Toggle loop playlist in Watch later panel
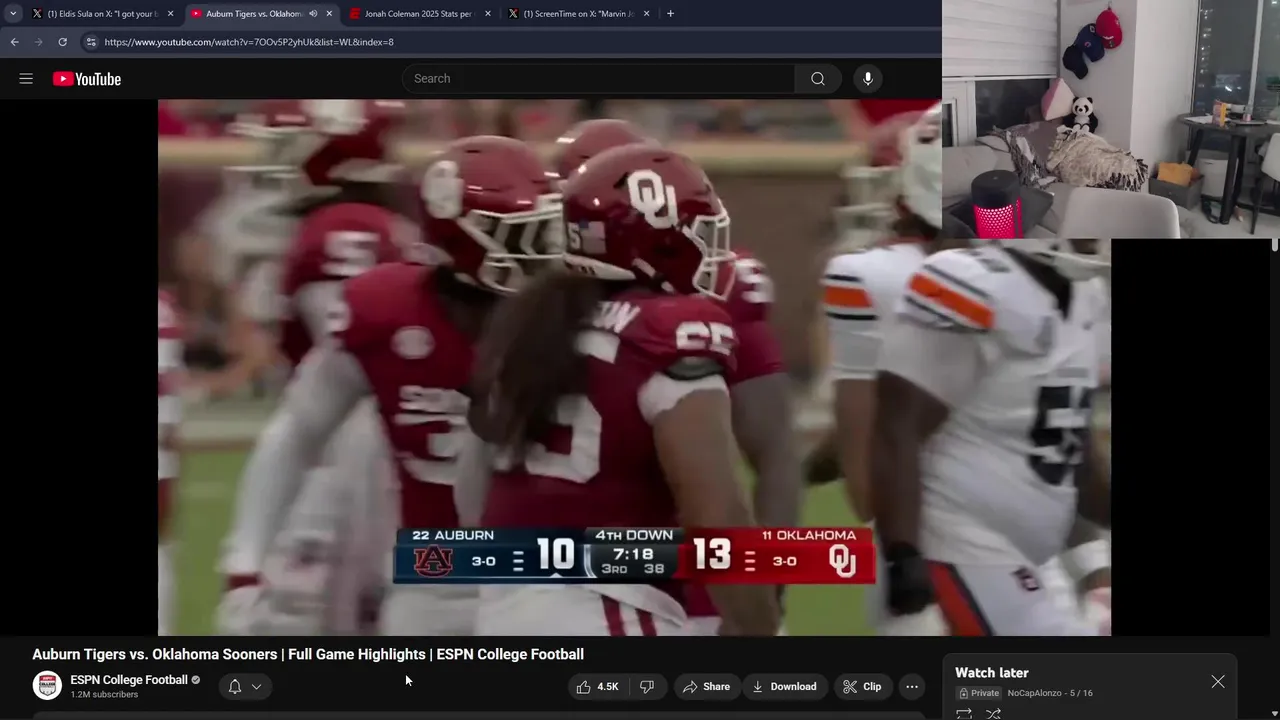 964,714
